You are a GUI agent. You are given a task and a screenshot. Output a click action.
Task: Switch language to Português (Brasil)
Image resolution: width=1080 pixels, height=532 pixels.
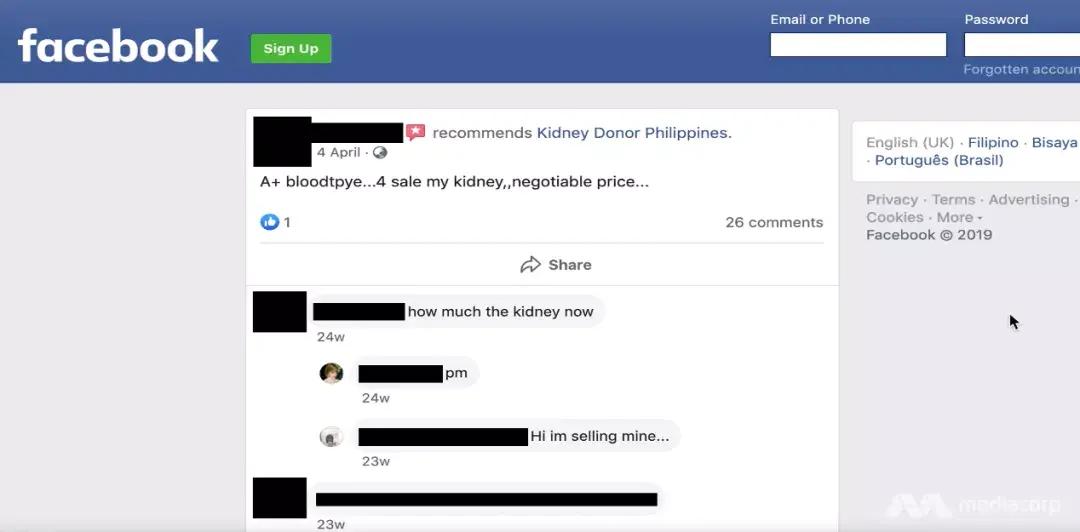[939, 160]
